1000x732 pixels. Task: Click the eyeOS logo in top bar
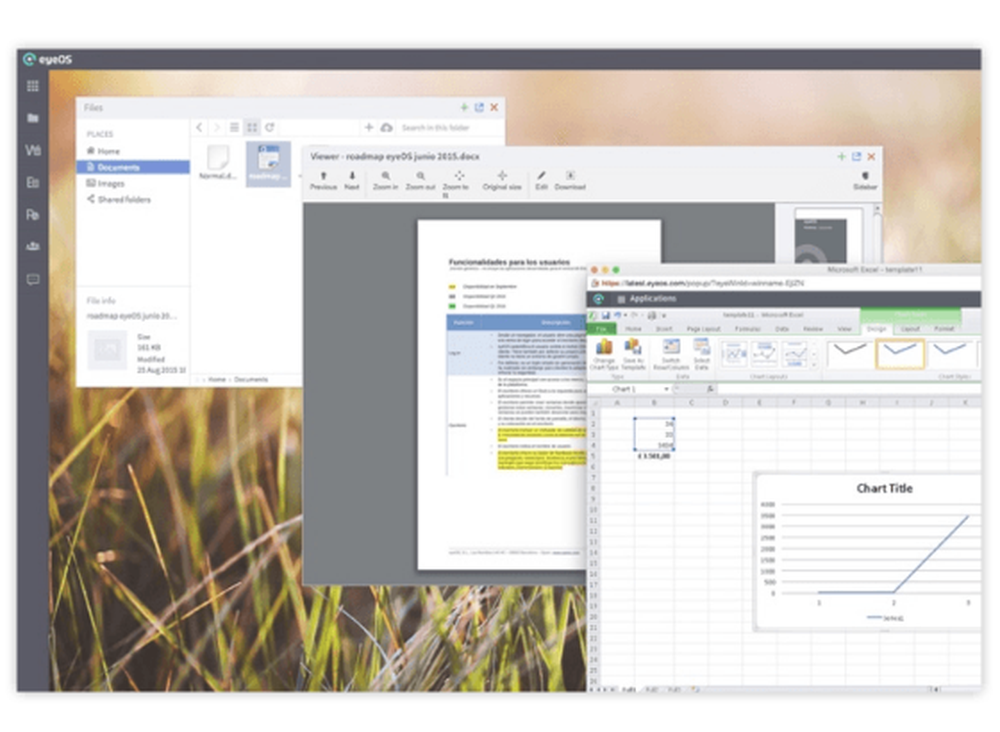point(47,59)
